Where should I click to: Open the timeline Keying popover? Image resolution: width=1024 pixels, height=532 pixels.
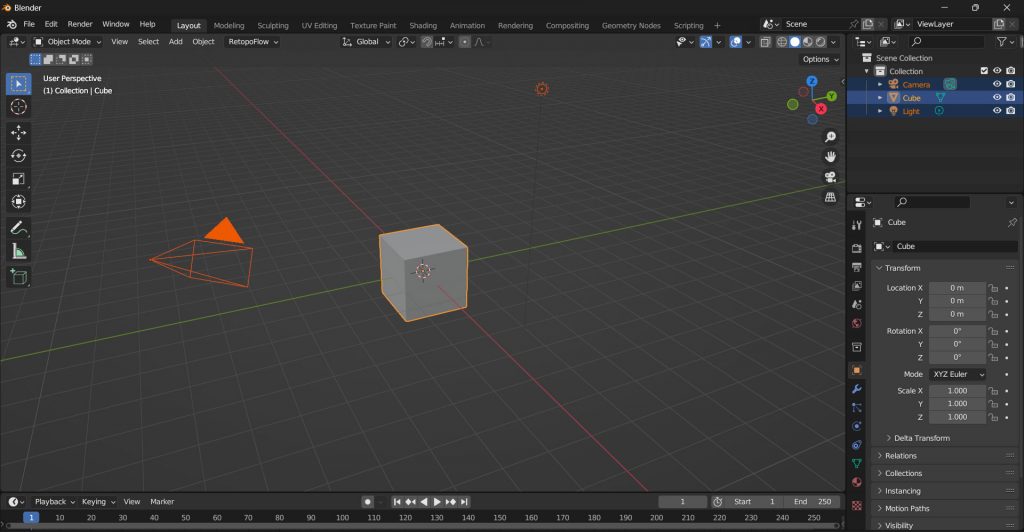click(x=98, y=502)
